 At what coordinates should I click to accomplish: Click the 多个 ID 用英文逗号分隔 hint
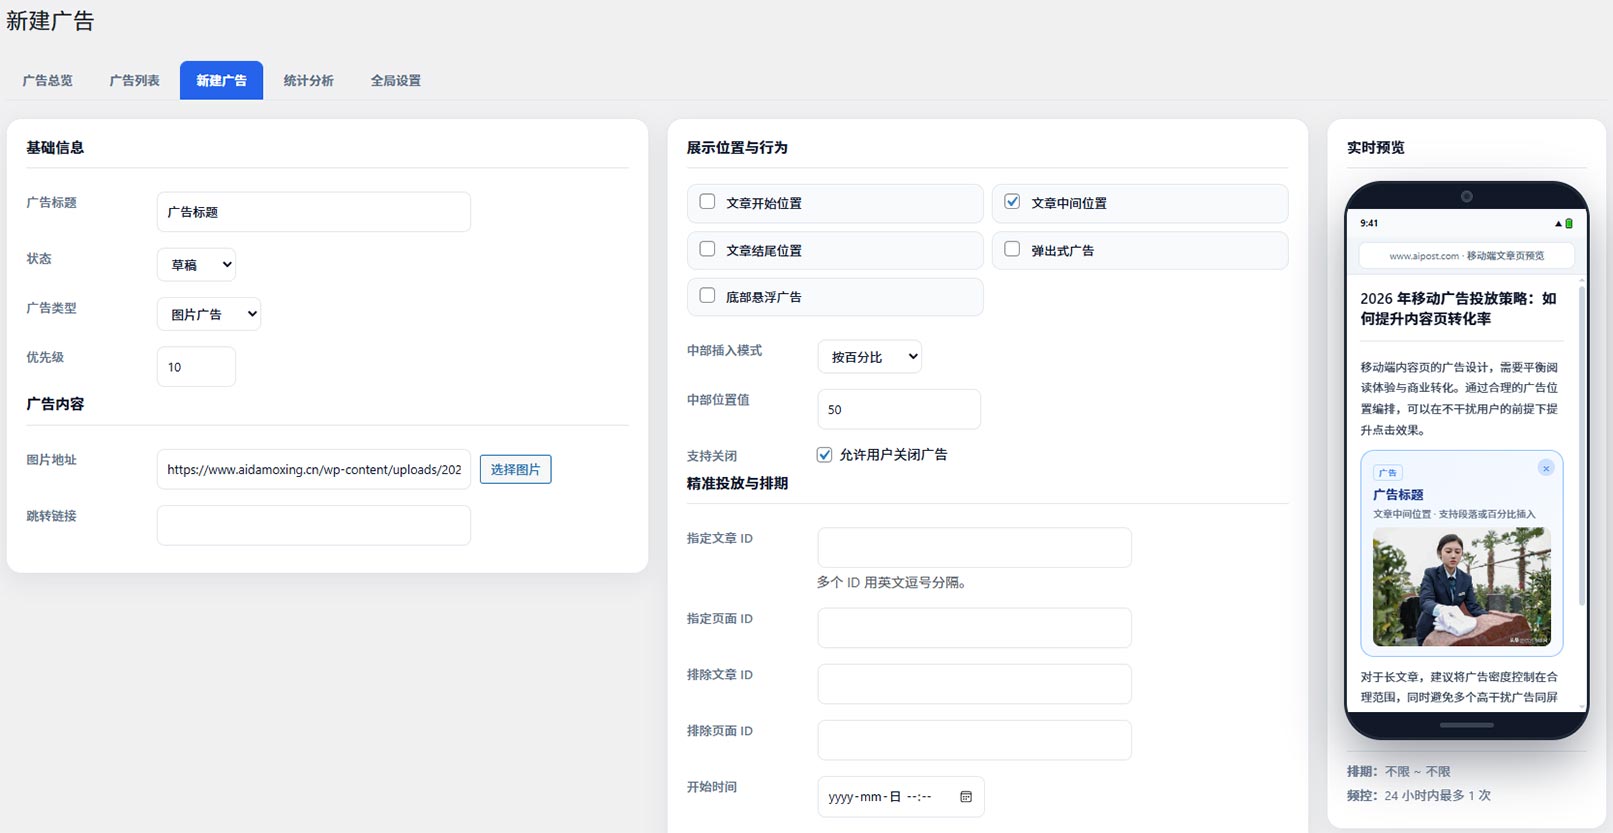[x=892, y=582]
